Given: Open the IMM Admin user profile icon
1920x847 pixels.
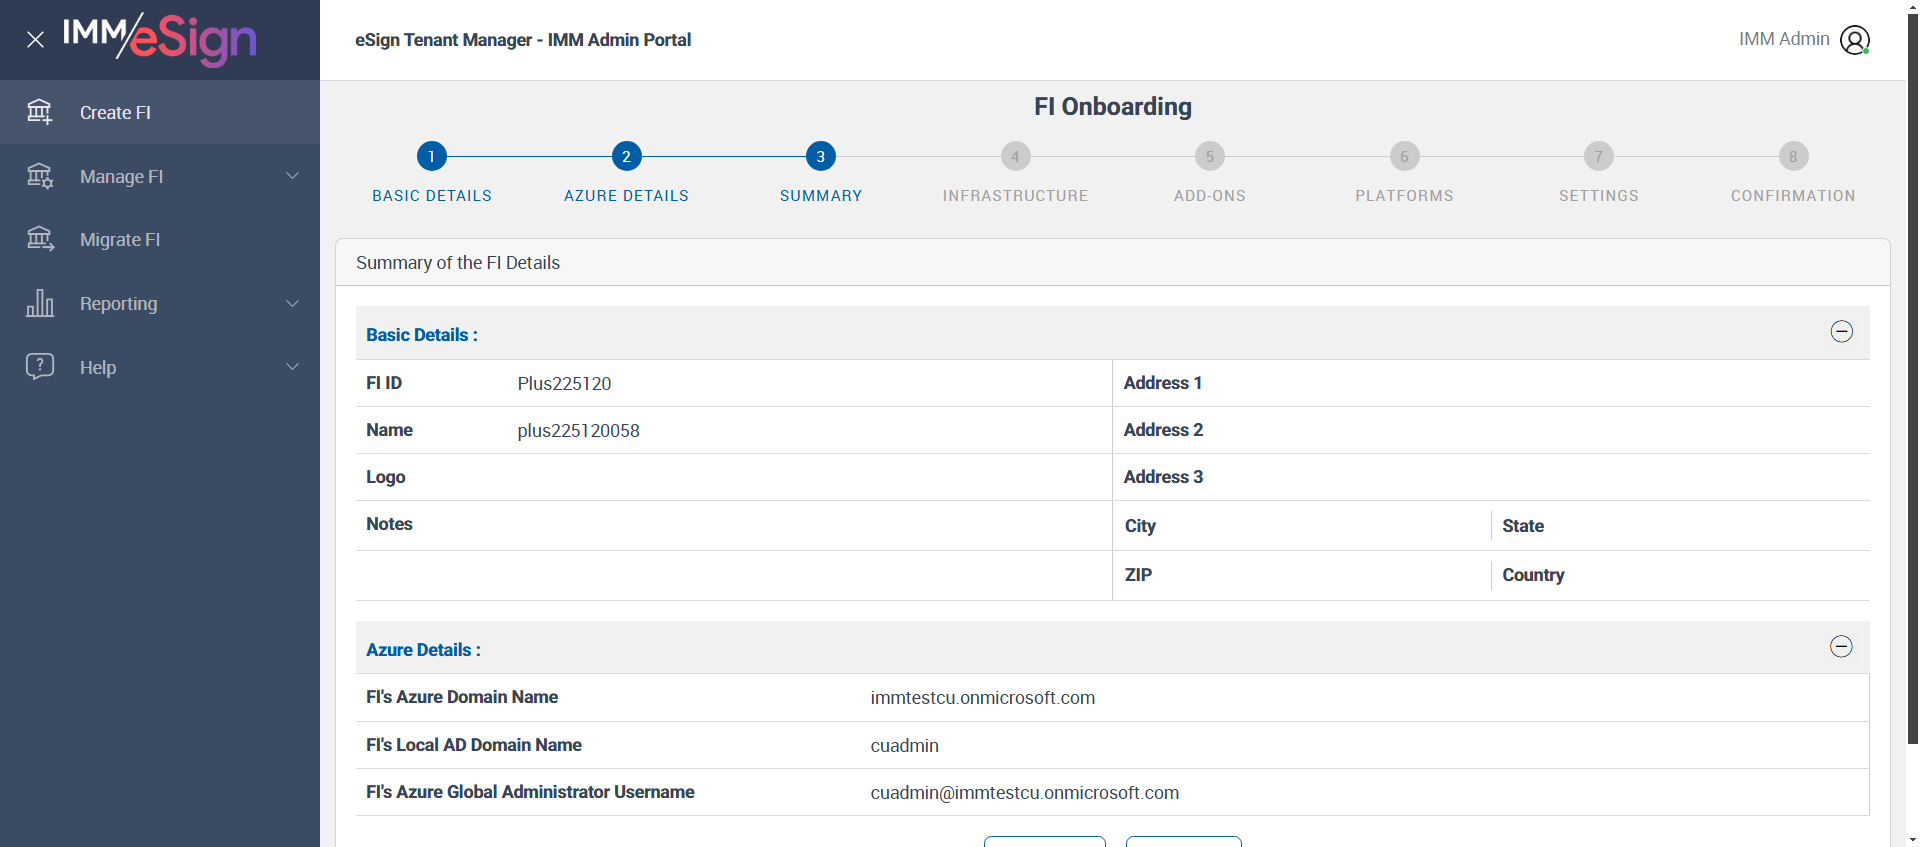Looking at the screenshot, I should 1855,40.
